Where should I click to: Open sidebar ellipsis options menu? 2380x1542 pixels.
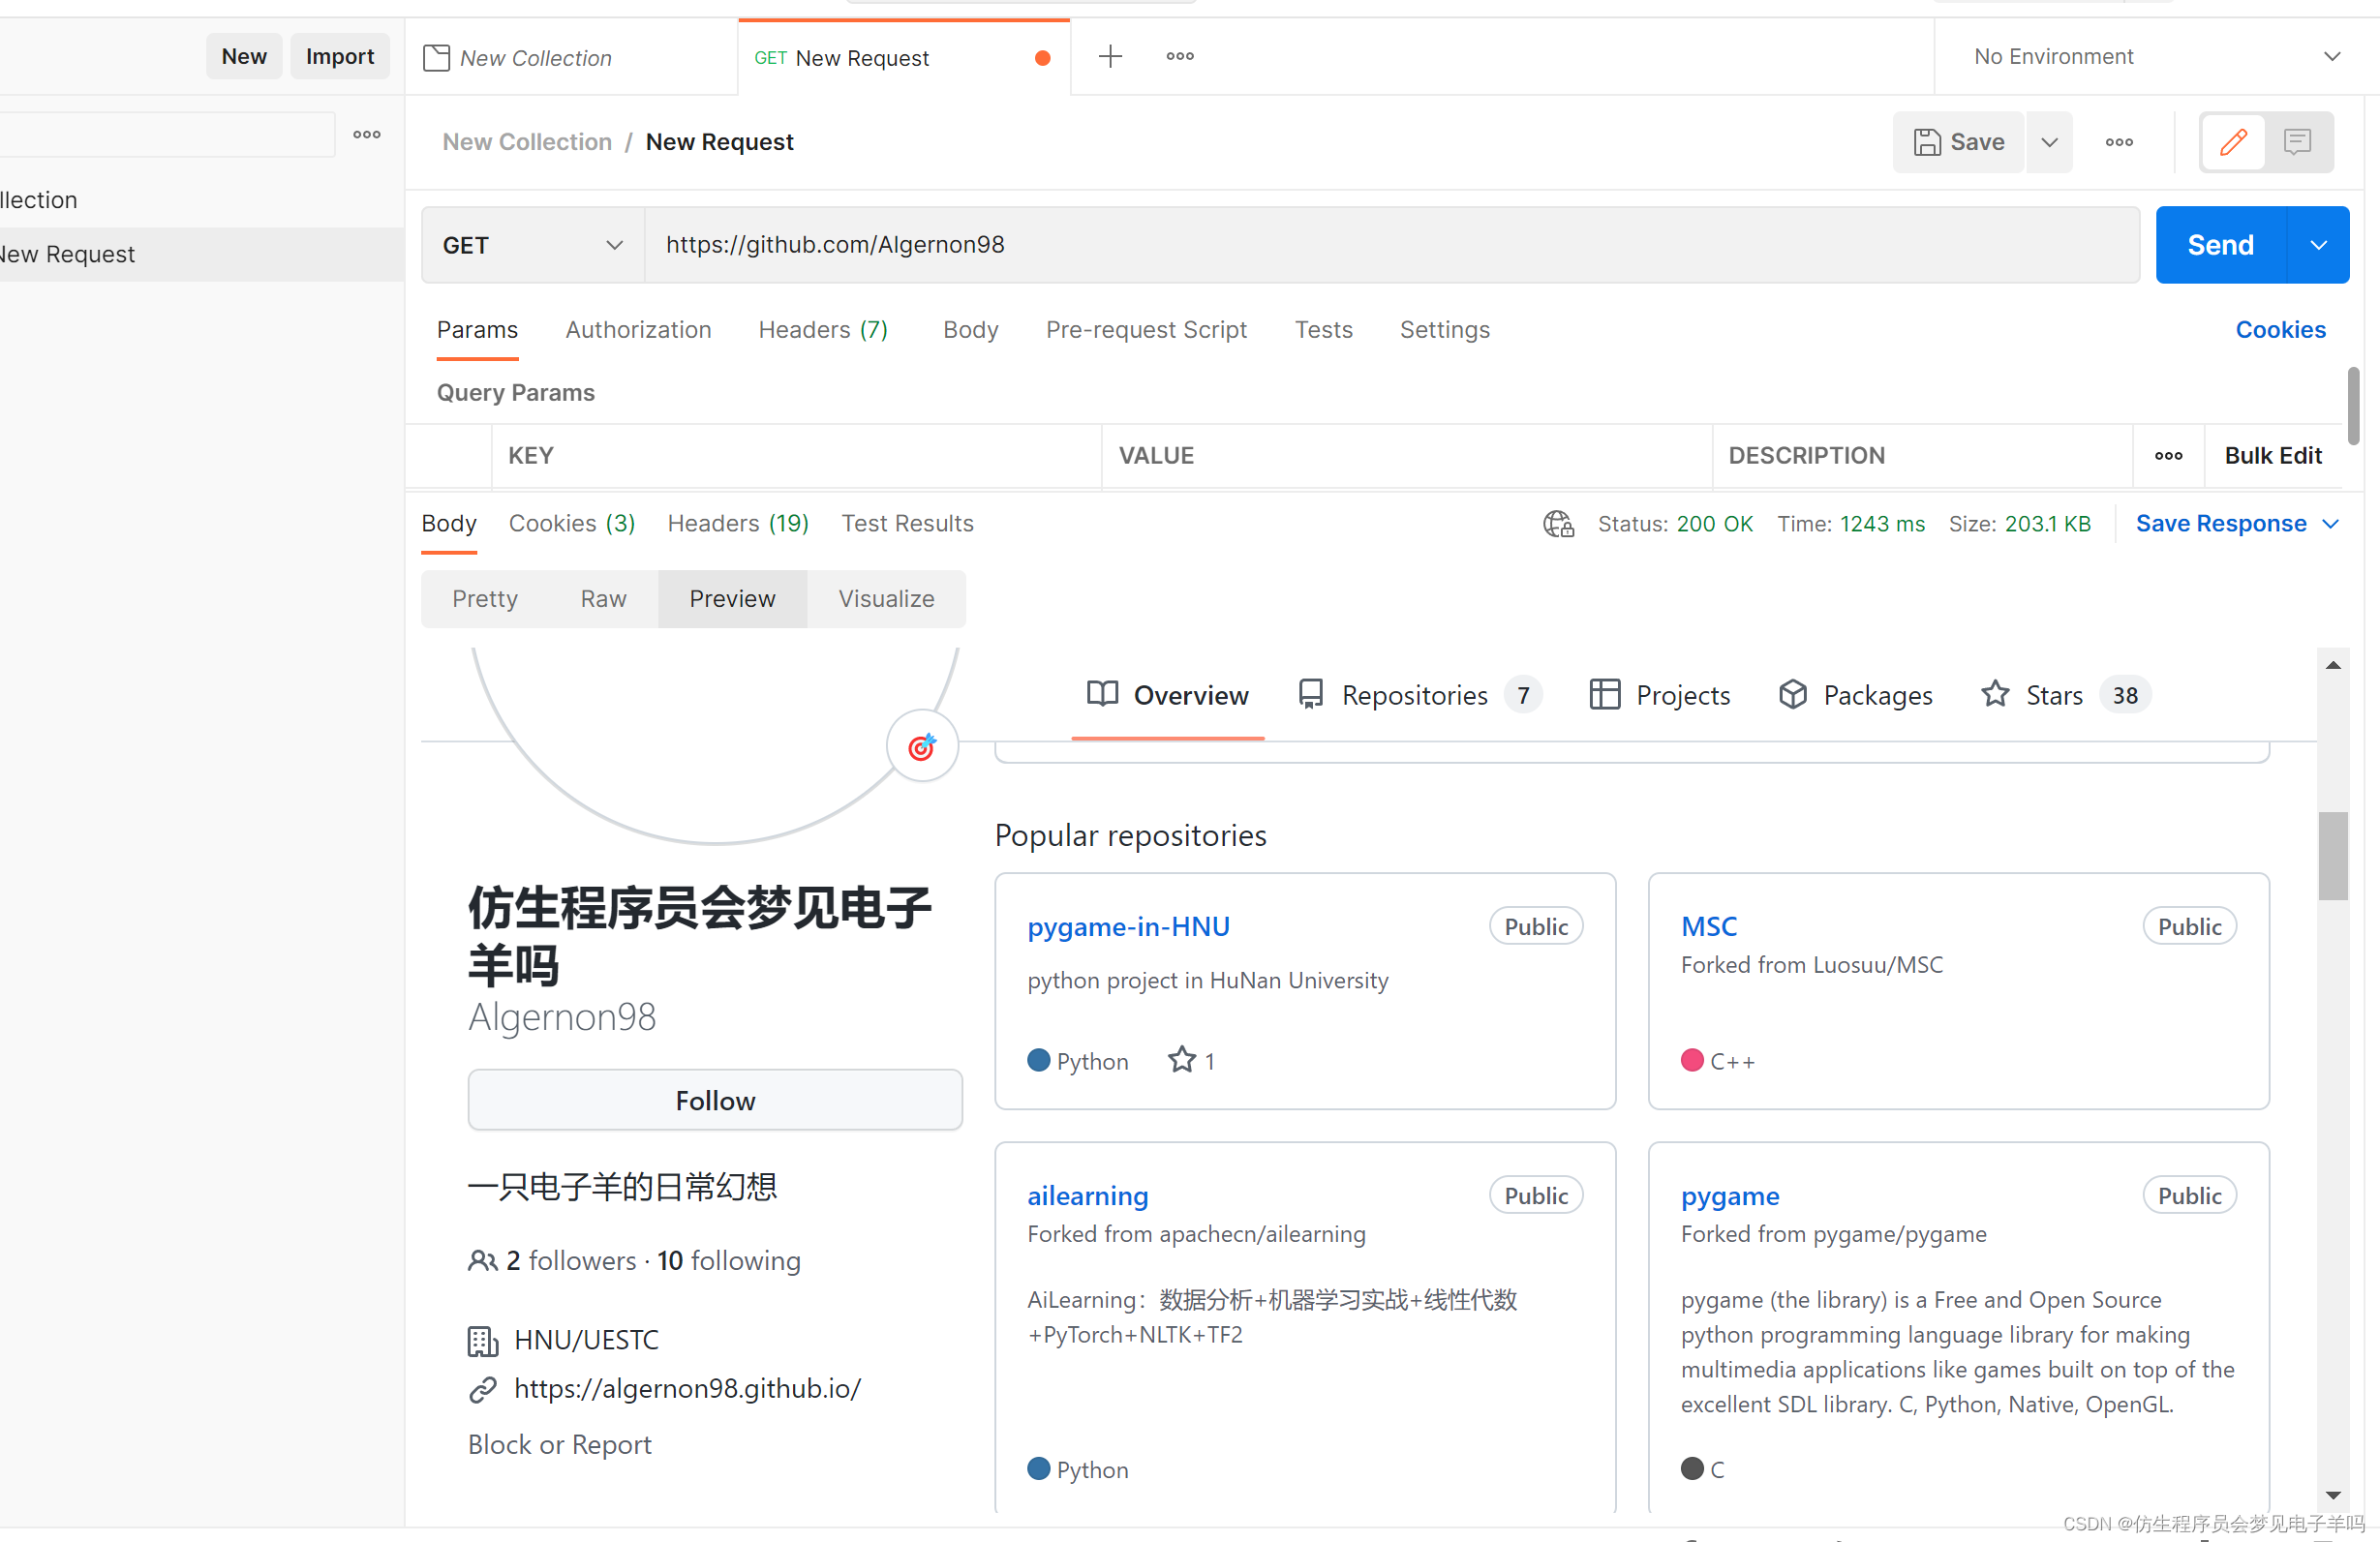point(367,135)
